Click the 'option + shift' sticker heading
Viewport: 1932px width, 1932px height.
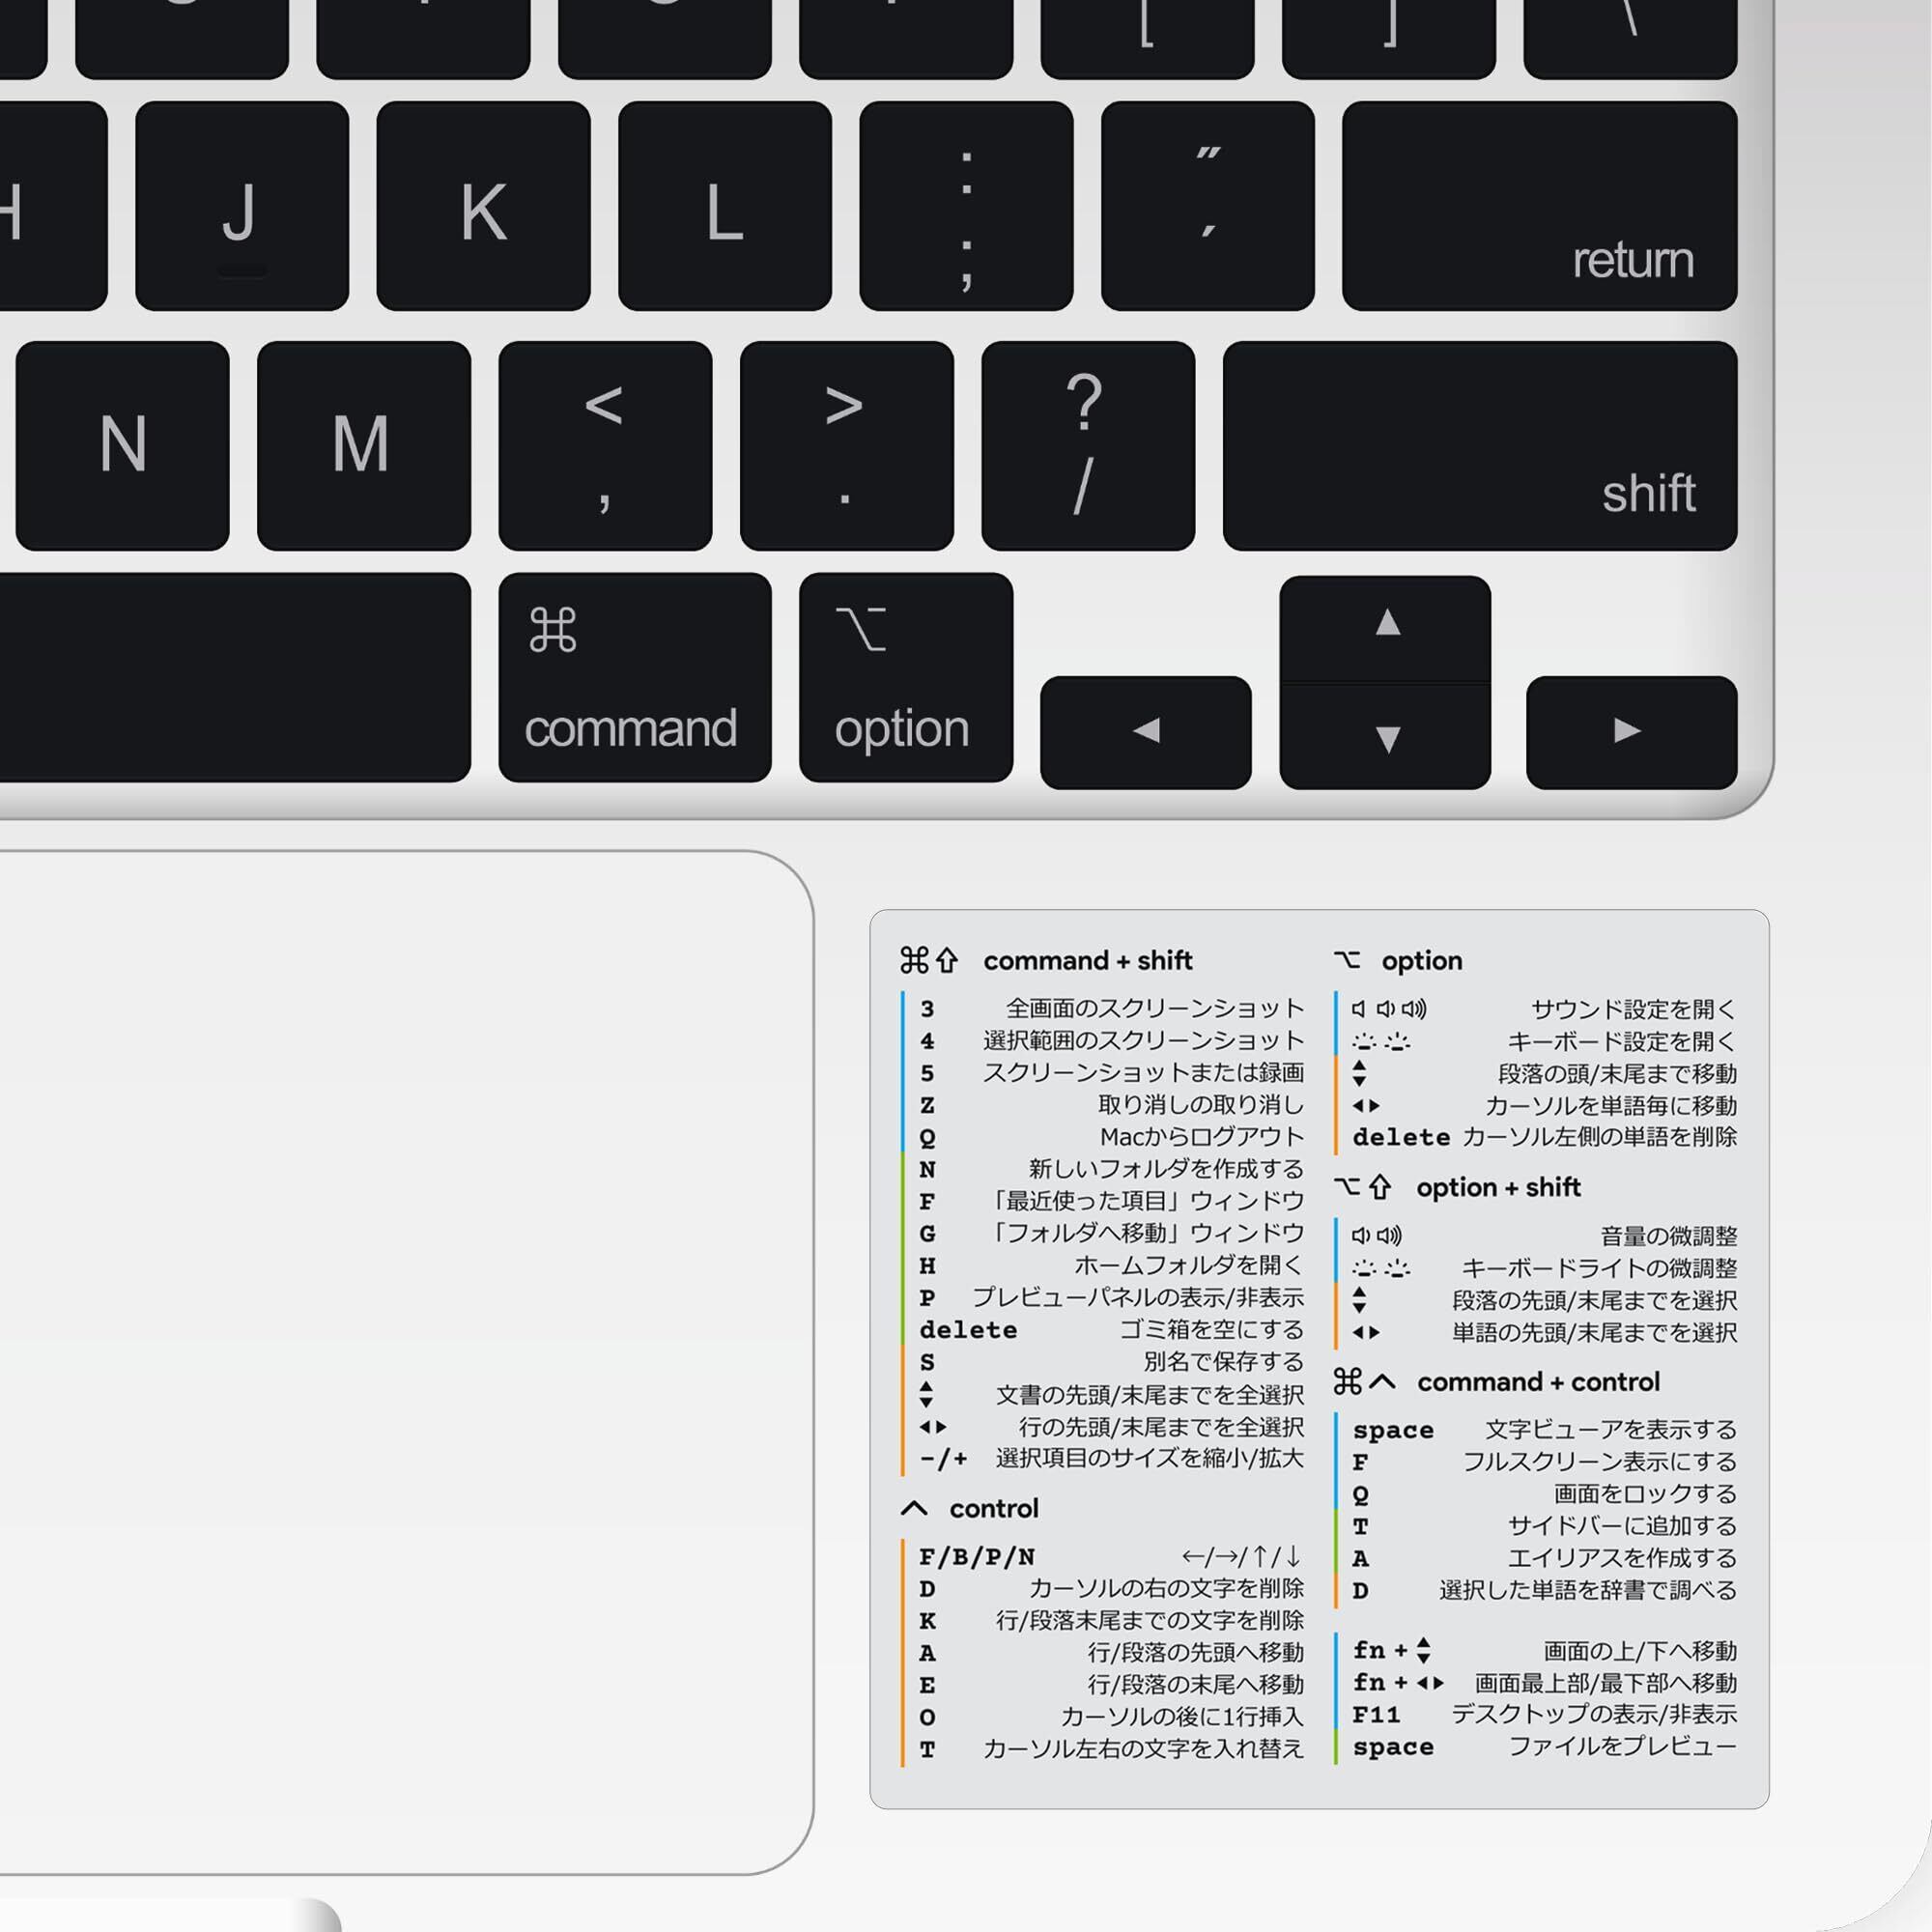coord(1498,1187)
